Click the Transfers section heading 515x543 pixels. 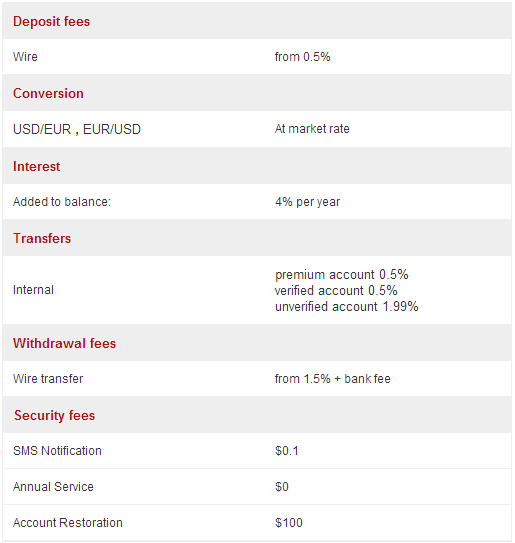coord(42,238)
